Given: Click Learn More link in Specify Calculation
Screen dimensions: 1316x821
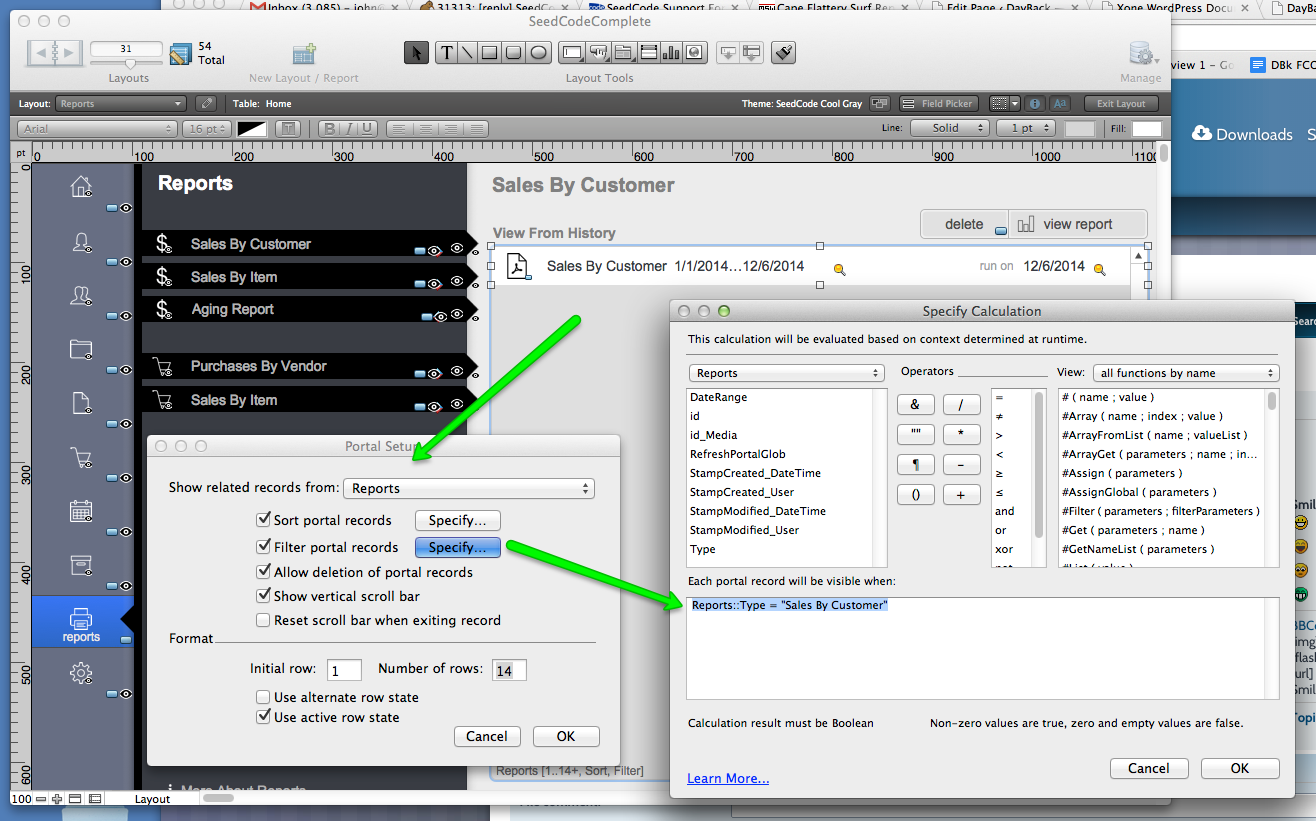Looking at the screenshot, I should [x=727, y=778].
